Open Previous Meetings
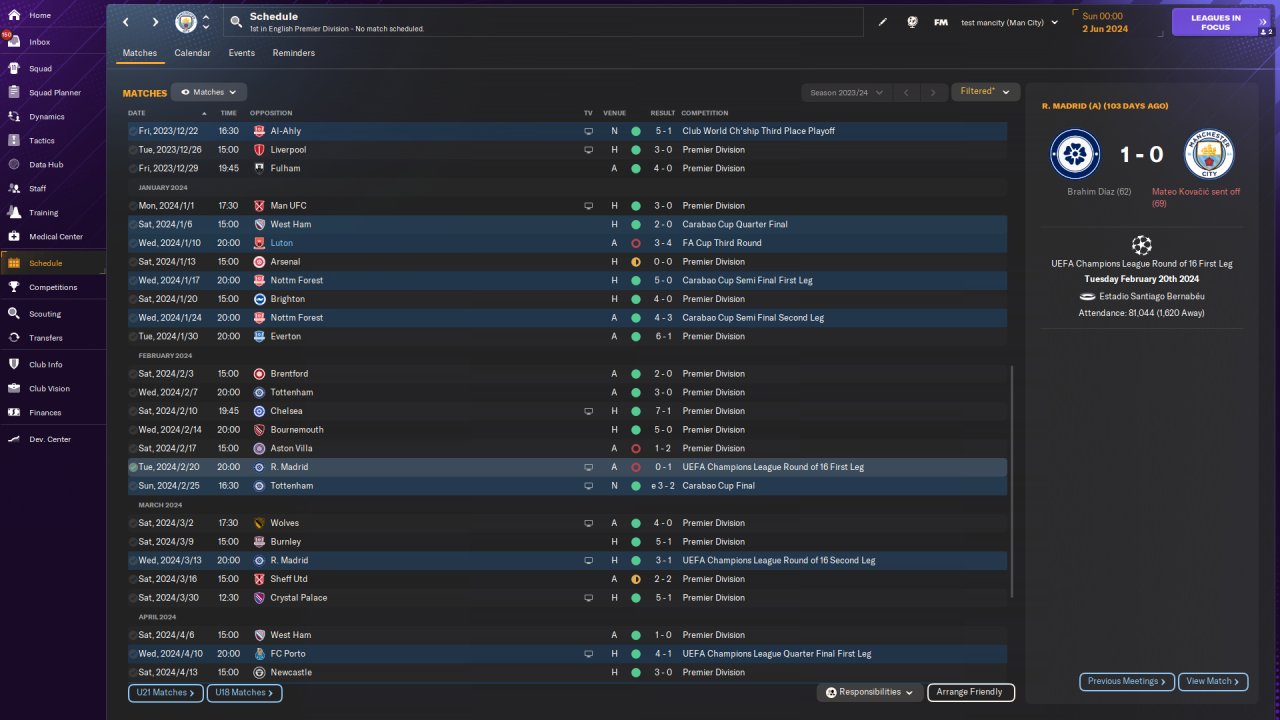This screenshot has width=1280, height=720. [1127, 681]
